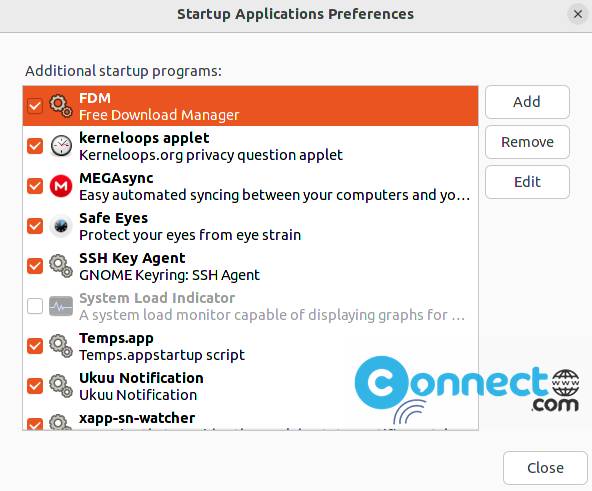Select the xapp-sn-watcher entry
592x491 pixels.
tap(250, 420)
